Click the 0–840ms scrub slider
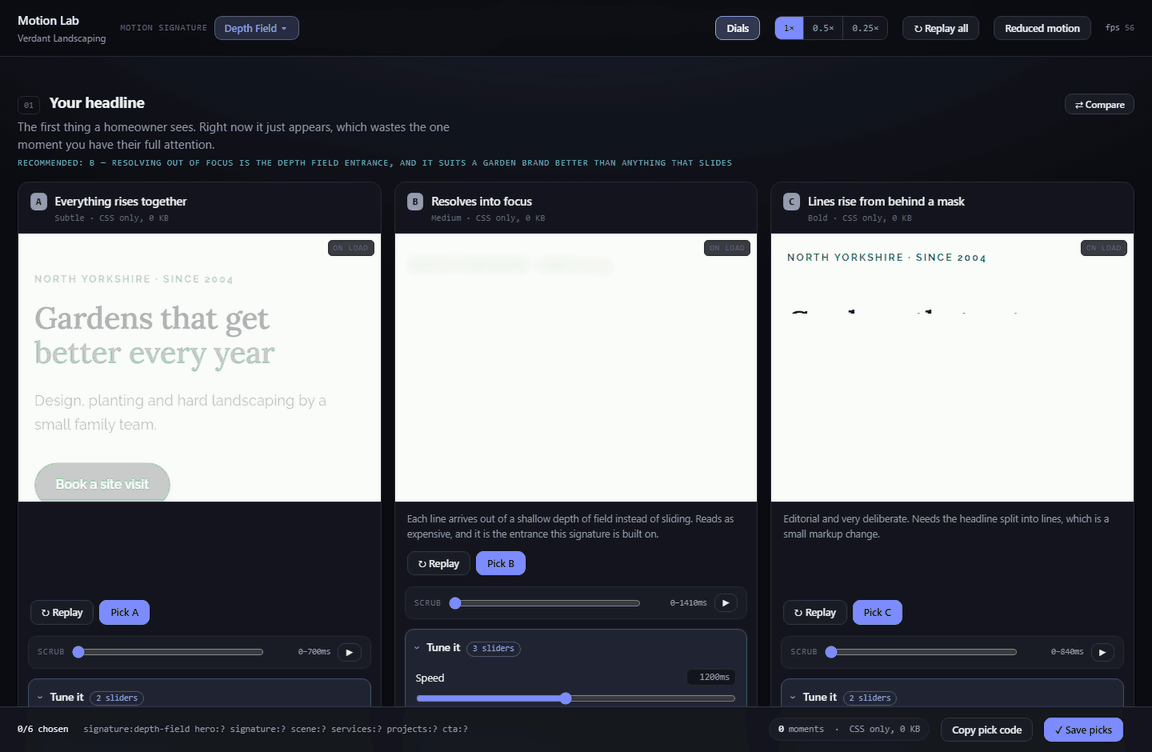This screenshot has width=1152, height=752. coord(924,652)
